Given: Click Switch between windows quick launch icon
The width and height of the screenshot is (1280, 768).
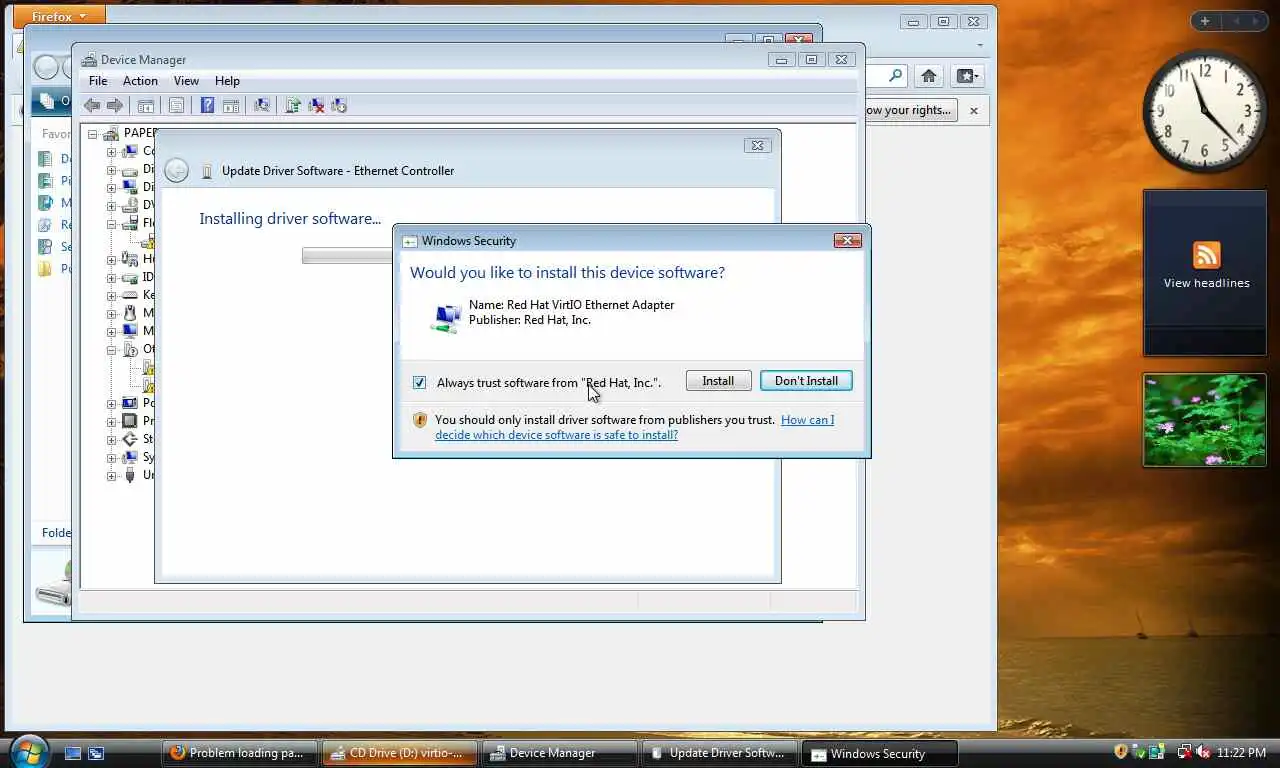Looking at the screenshot, I should 96,753.
